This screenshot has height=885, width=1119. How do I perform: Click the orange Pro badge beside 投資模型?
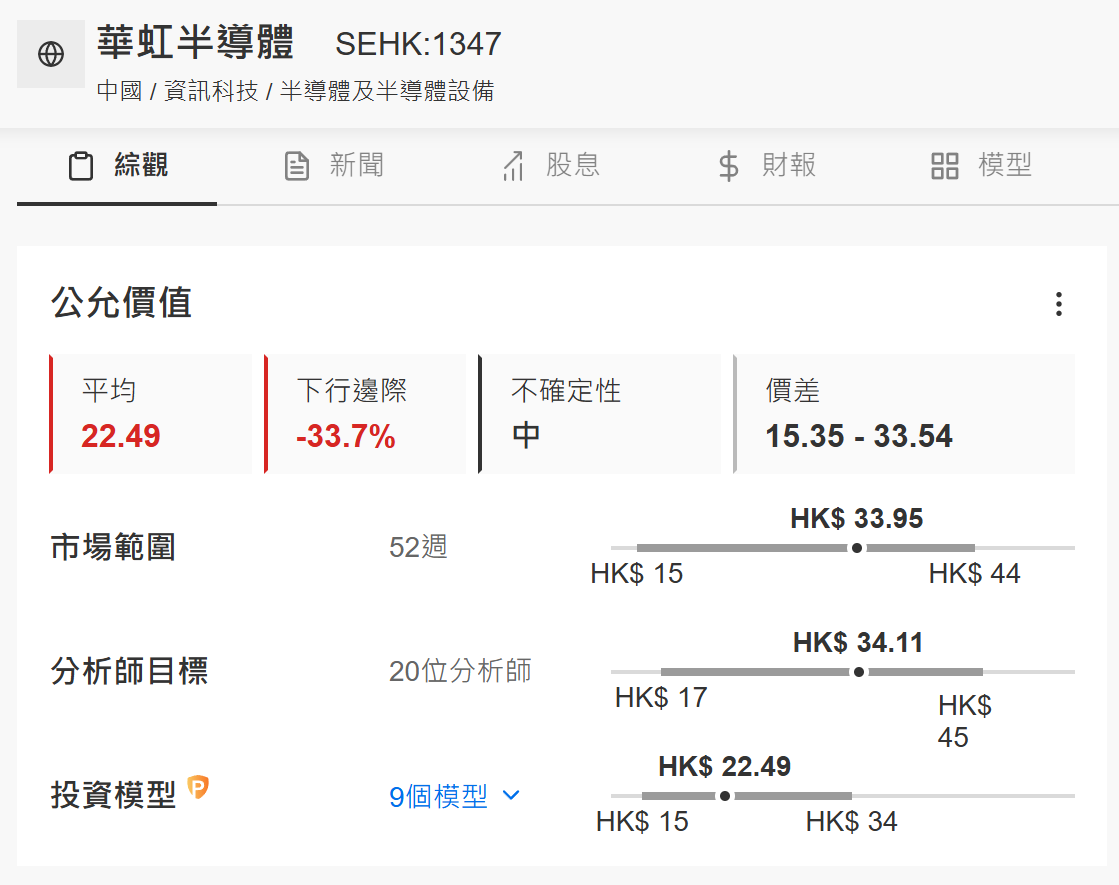pyautogui.click(x=198, y=787)
